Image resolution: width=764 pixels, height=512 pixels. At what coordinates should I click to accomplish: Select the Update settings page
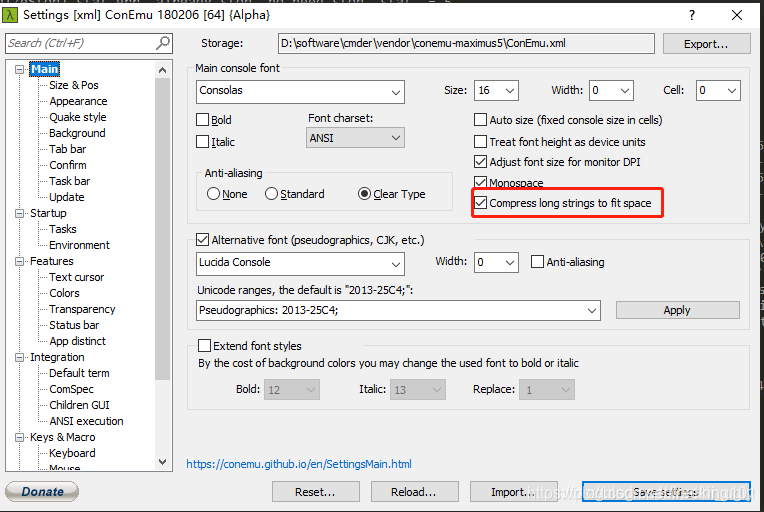pyautogui.click(x=66, y=197)
